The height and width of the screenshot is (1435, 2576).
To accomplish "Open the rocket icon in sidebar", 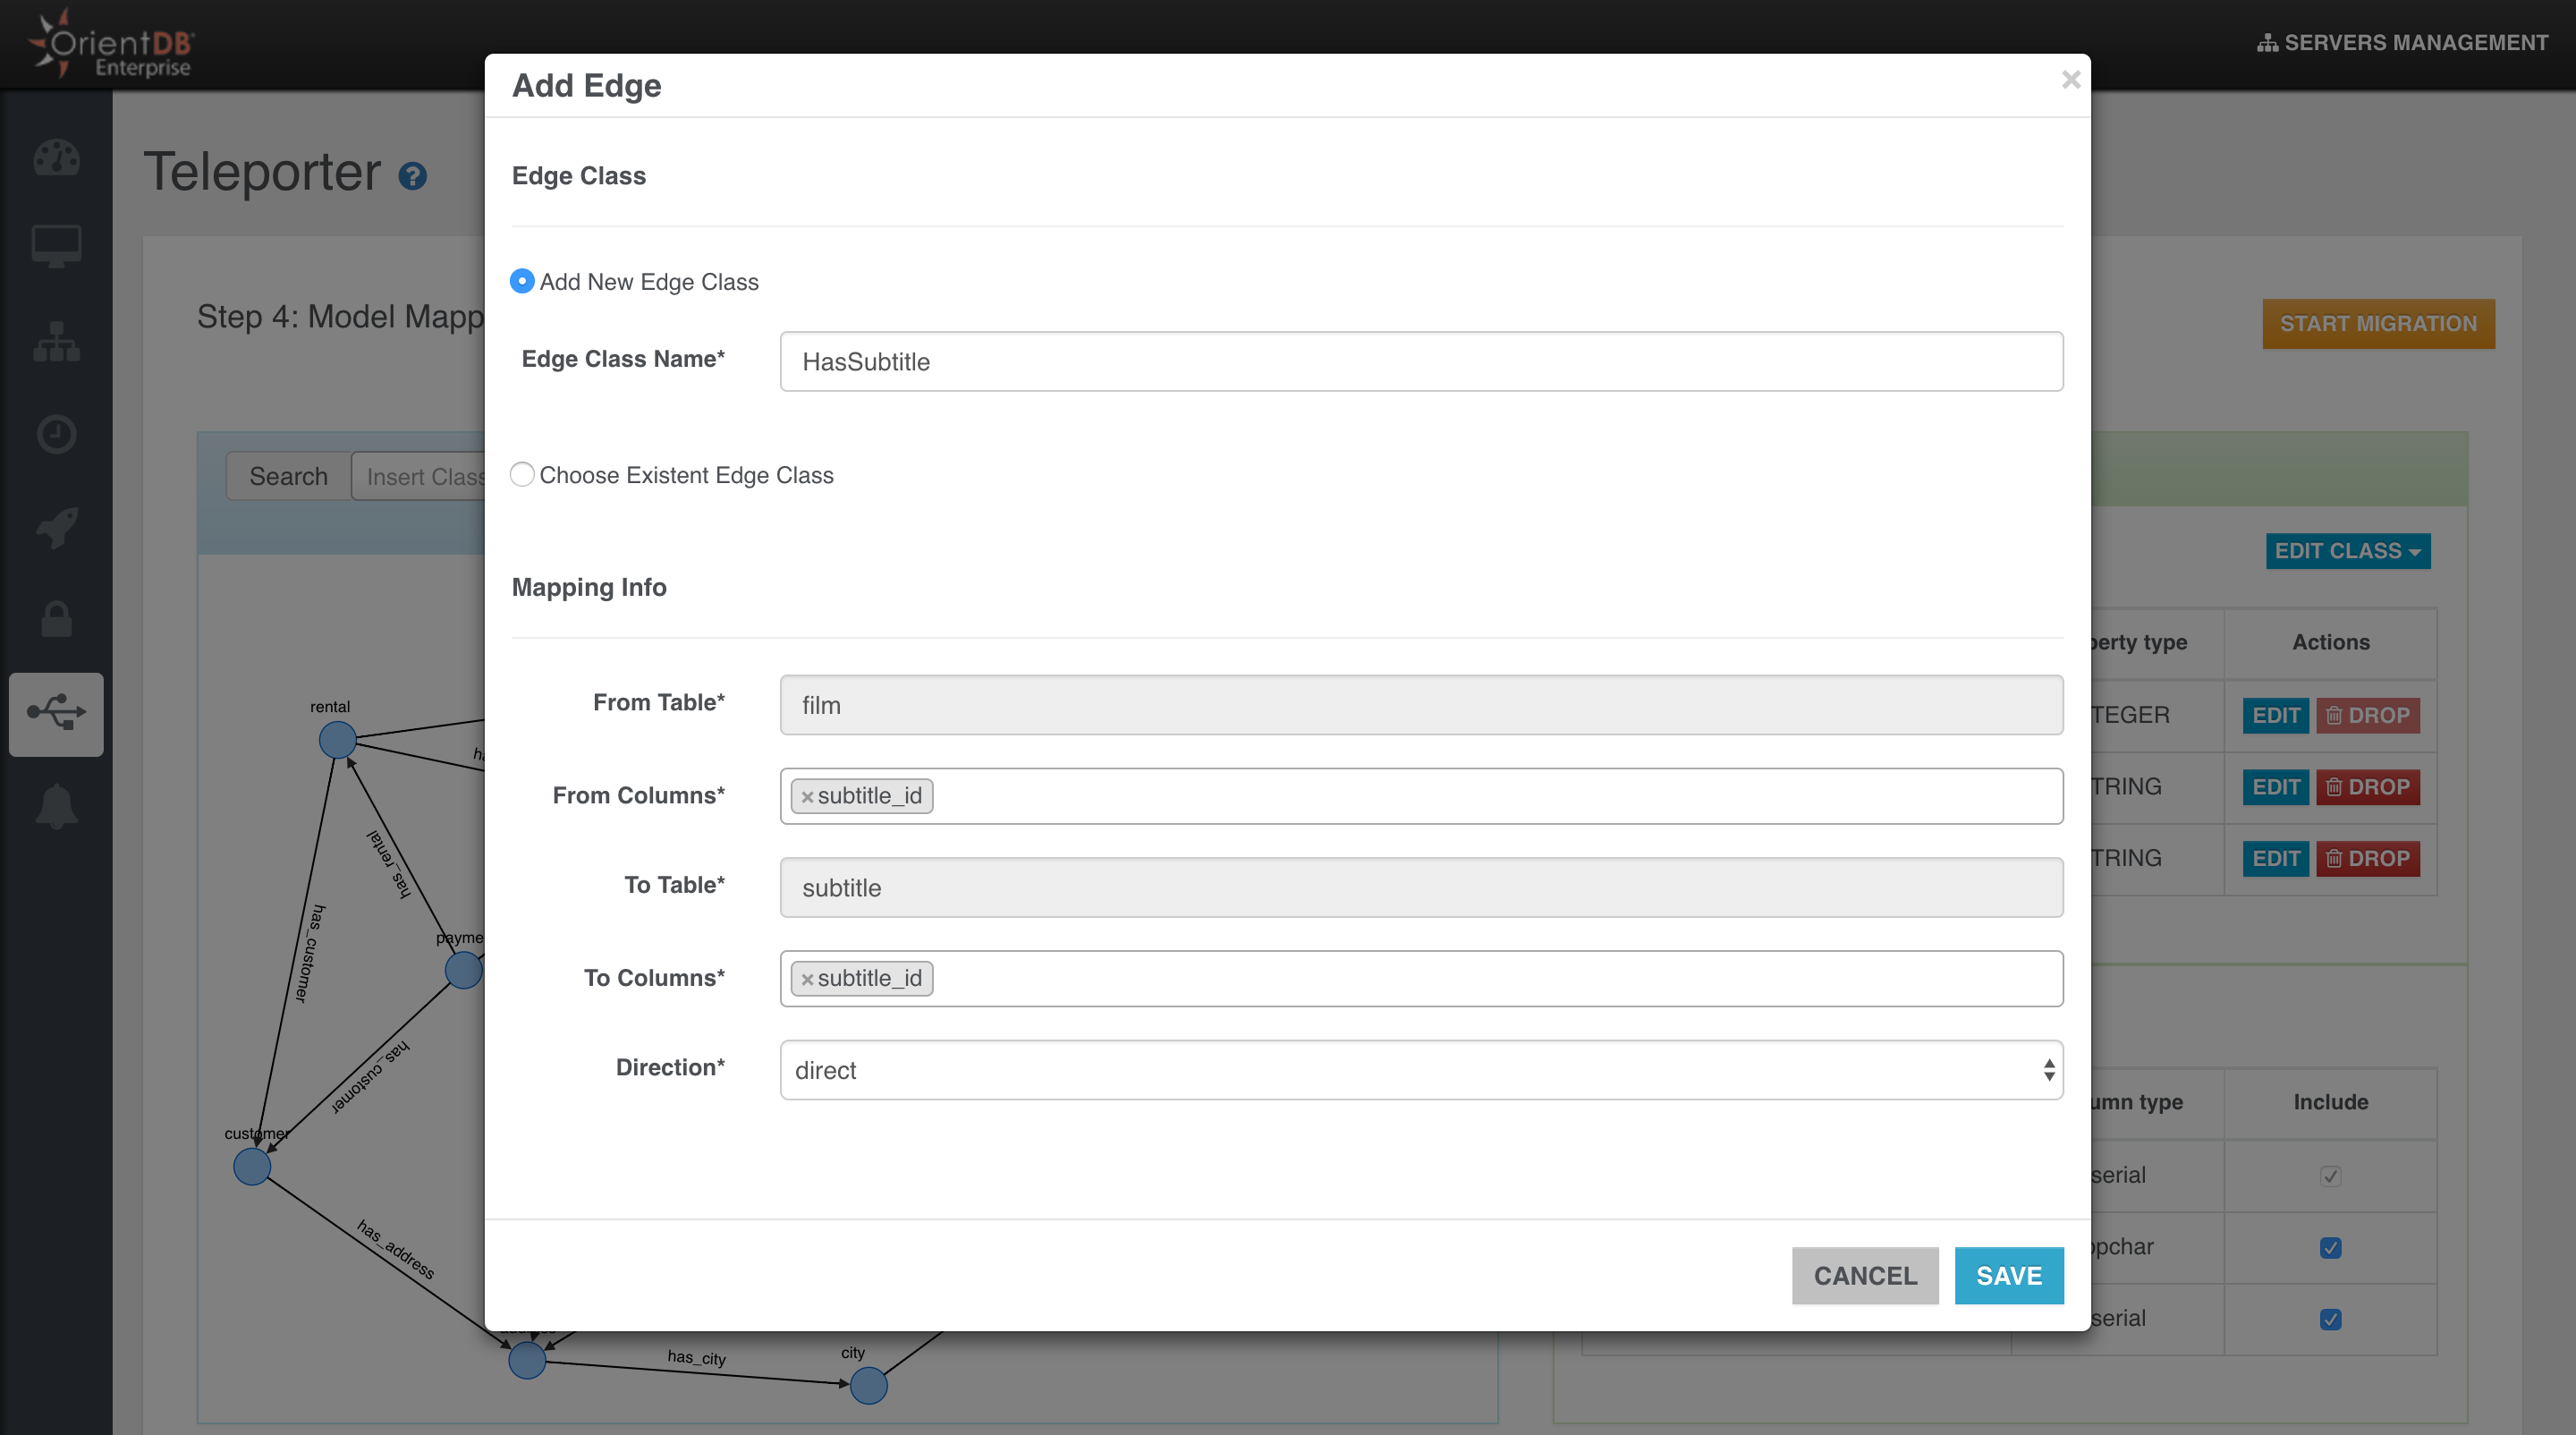I will coord(56,528).
